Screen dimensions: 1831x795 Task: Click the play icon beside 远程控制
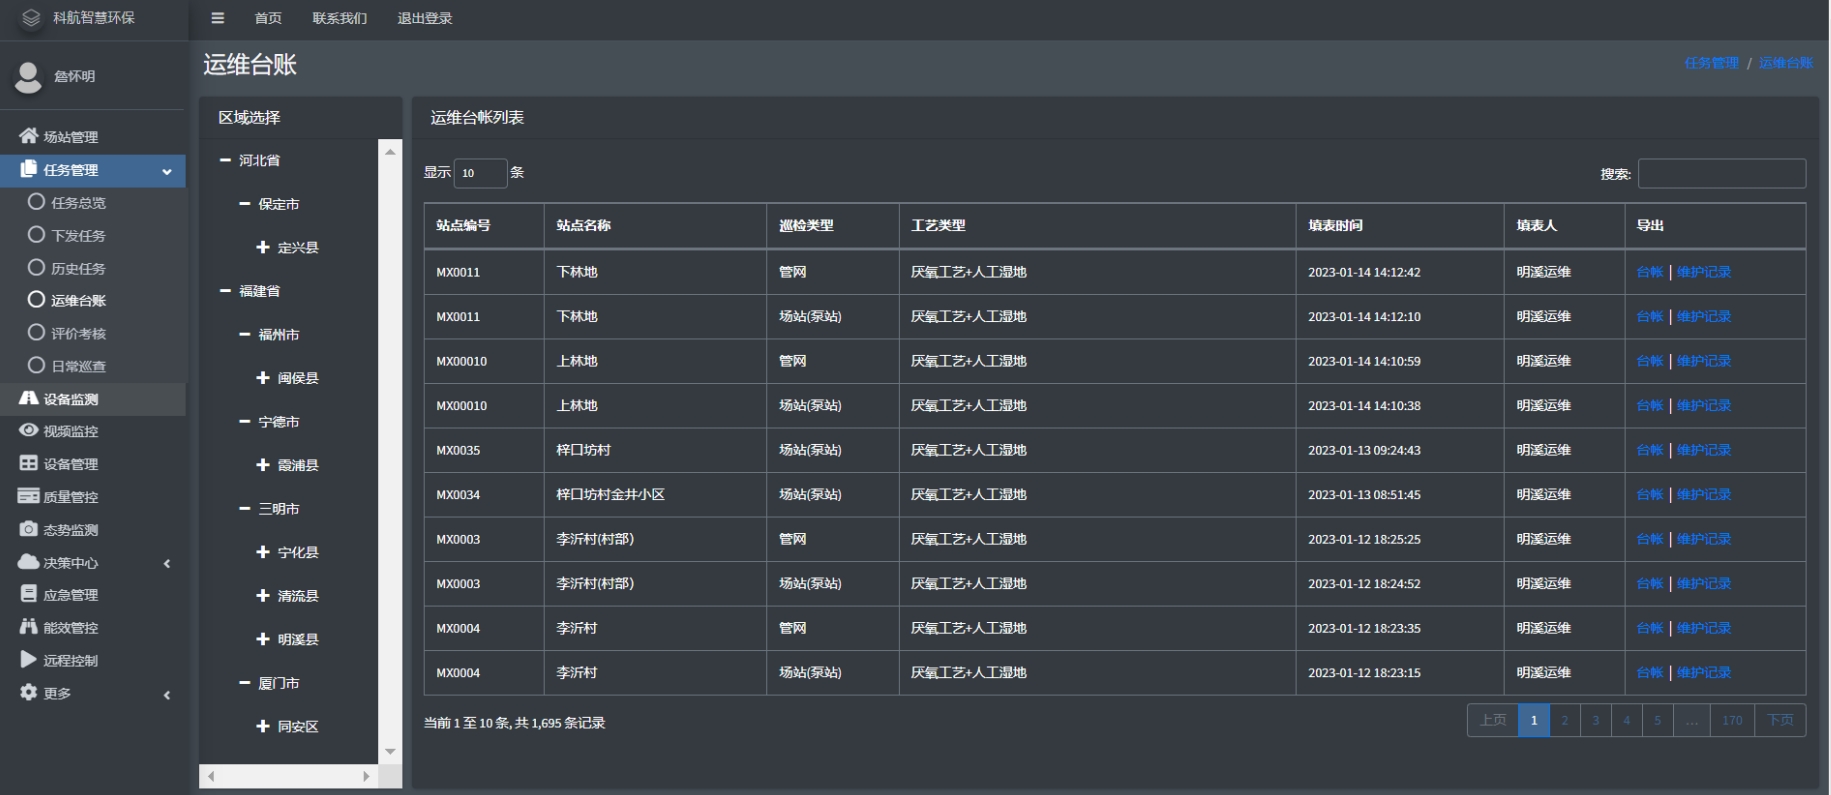[28, 660]
